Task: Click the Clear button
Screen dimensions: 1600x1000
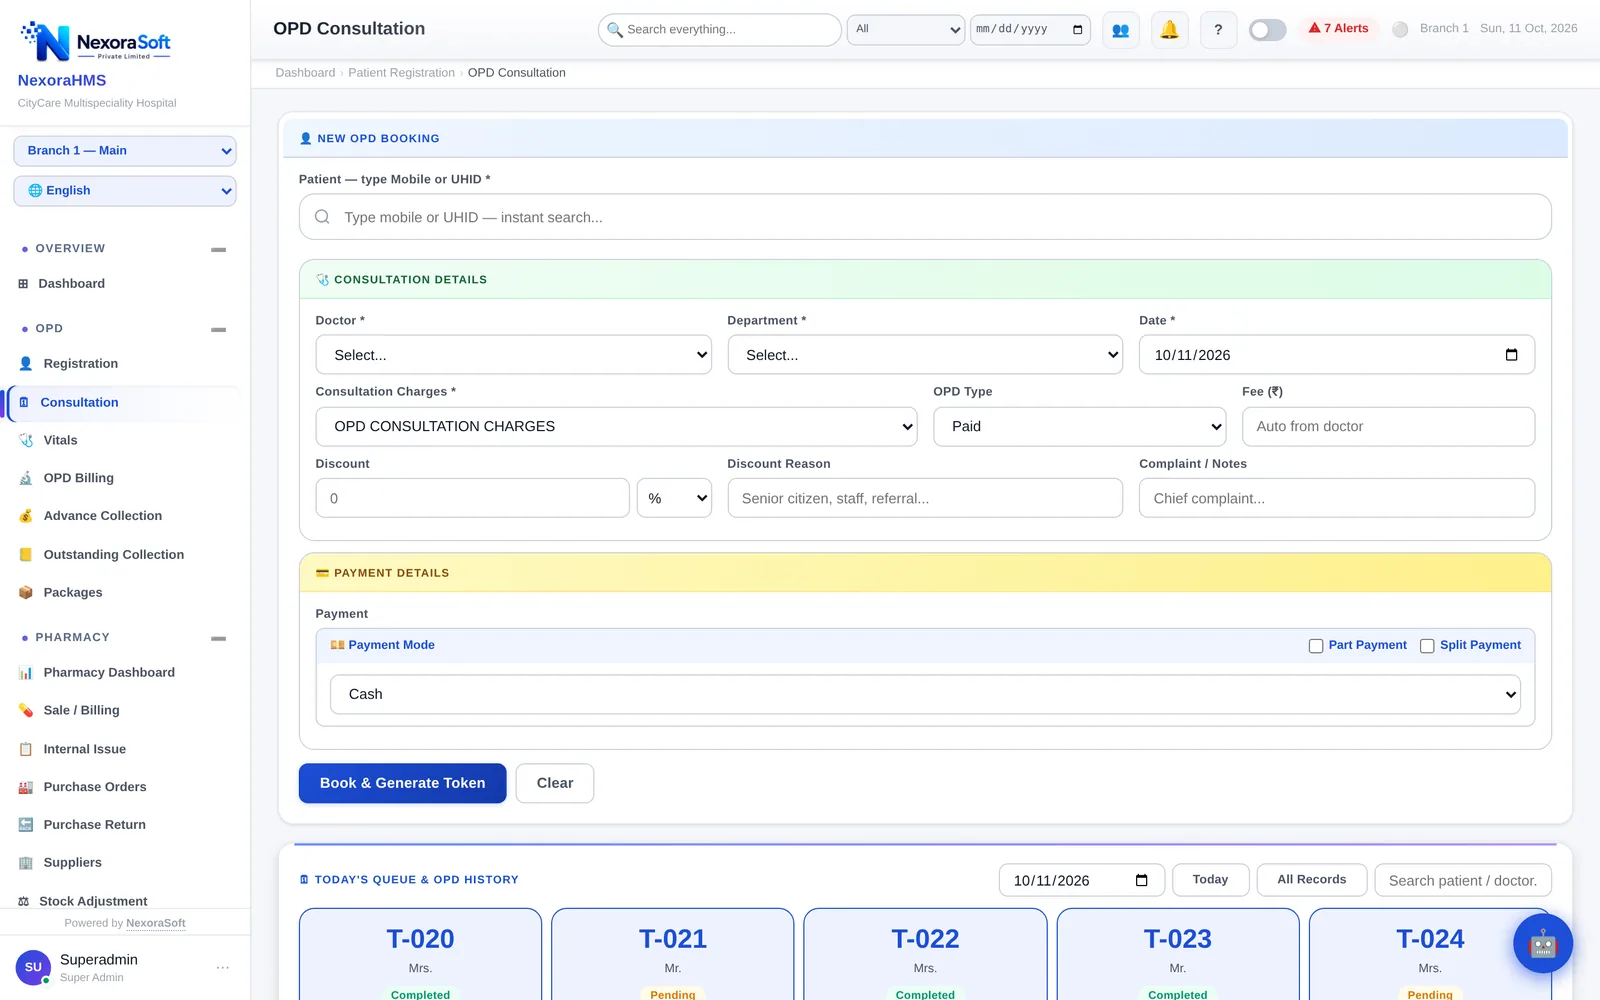Action: click(555, 783)
